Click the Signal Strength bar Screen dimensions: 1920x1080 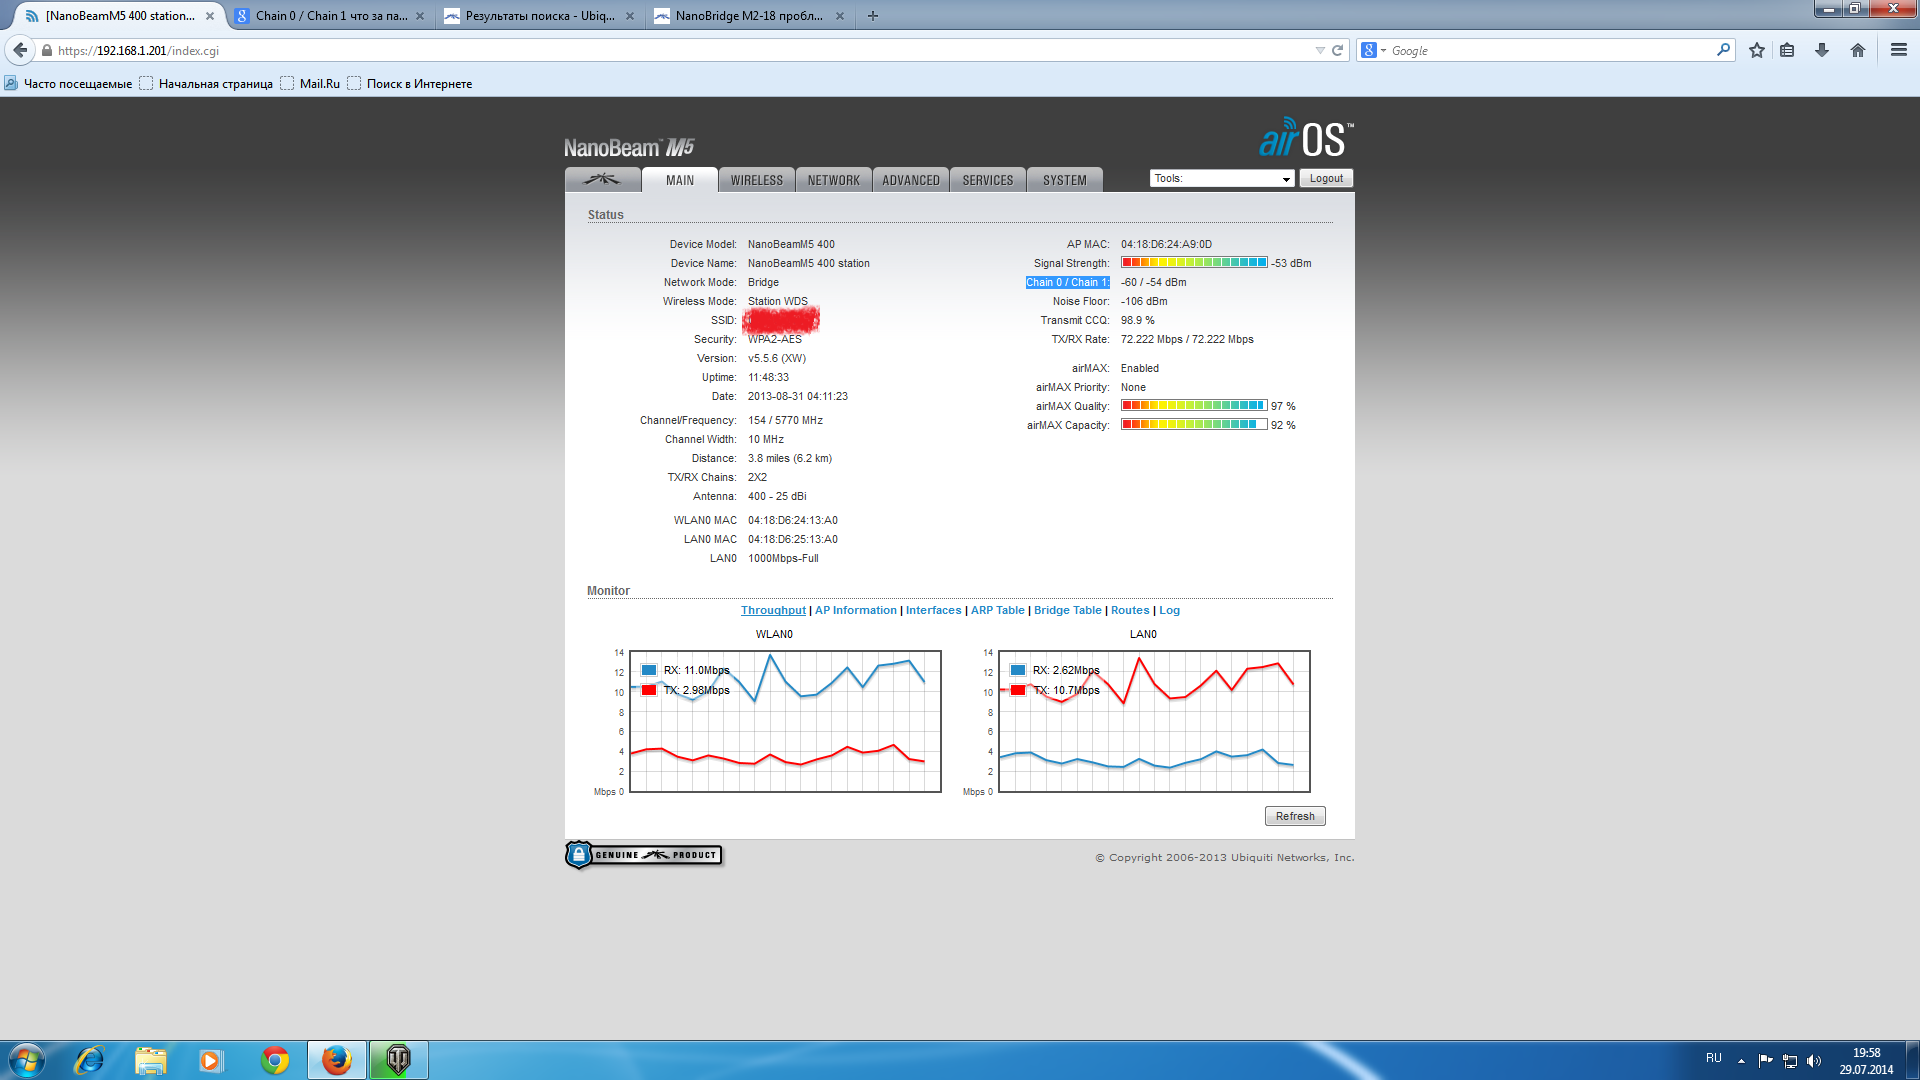pos(1194,263)
